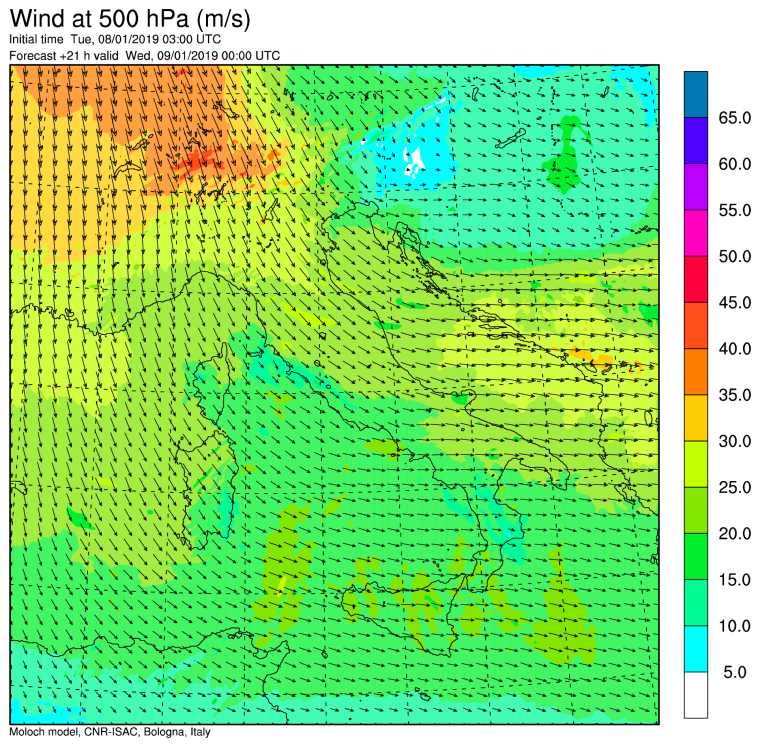Click the 50.0 colorbar label
This screenshot has width=760, height=747.
[735, 256]
